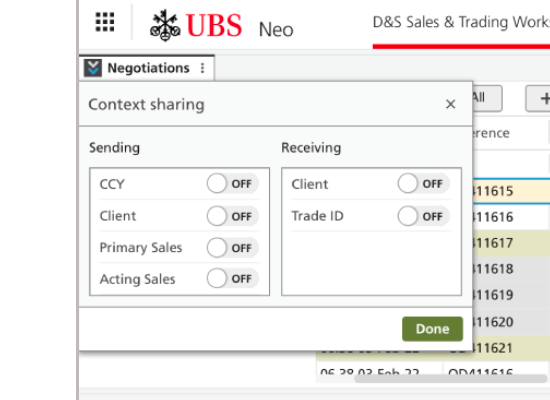Click the green Done button

point(432,329)
